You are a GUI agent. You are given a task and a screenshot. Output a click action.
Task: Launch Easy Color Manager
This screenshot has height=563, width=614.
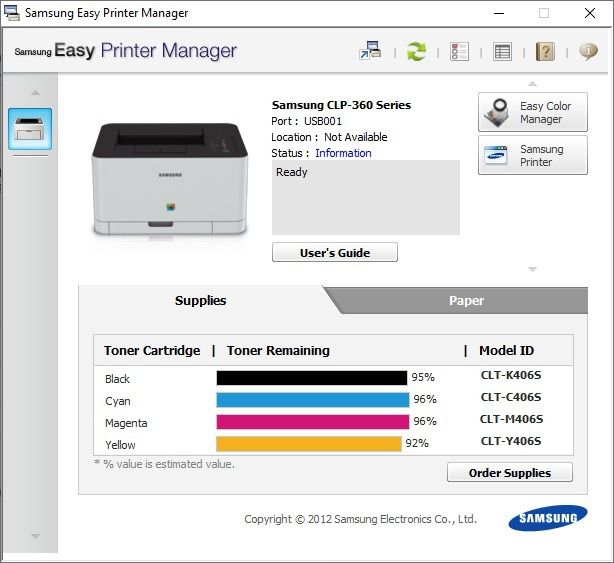coord(533,112)
